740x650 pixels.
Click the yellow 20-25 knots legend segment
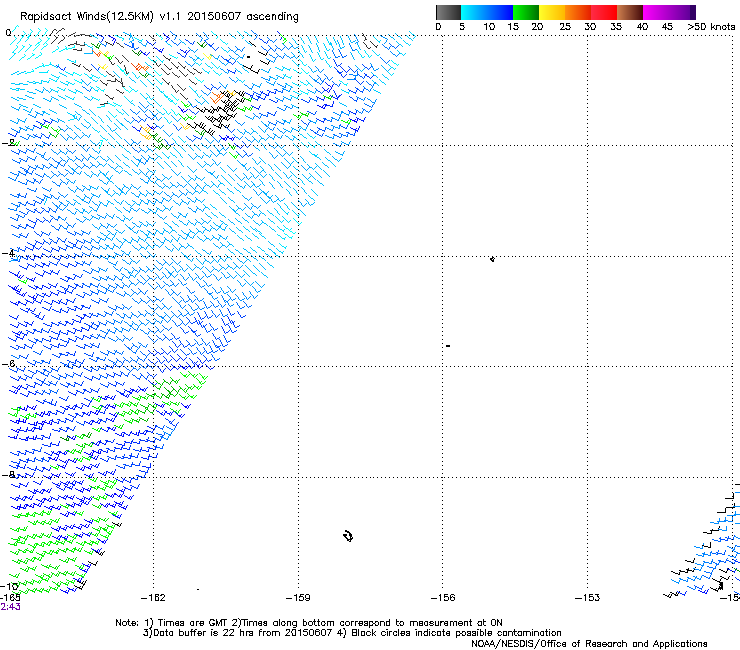pyautogui.click(x=552, y=12)
